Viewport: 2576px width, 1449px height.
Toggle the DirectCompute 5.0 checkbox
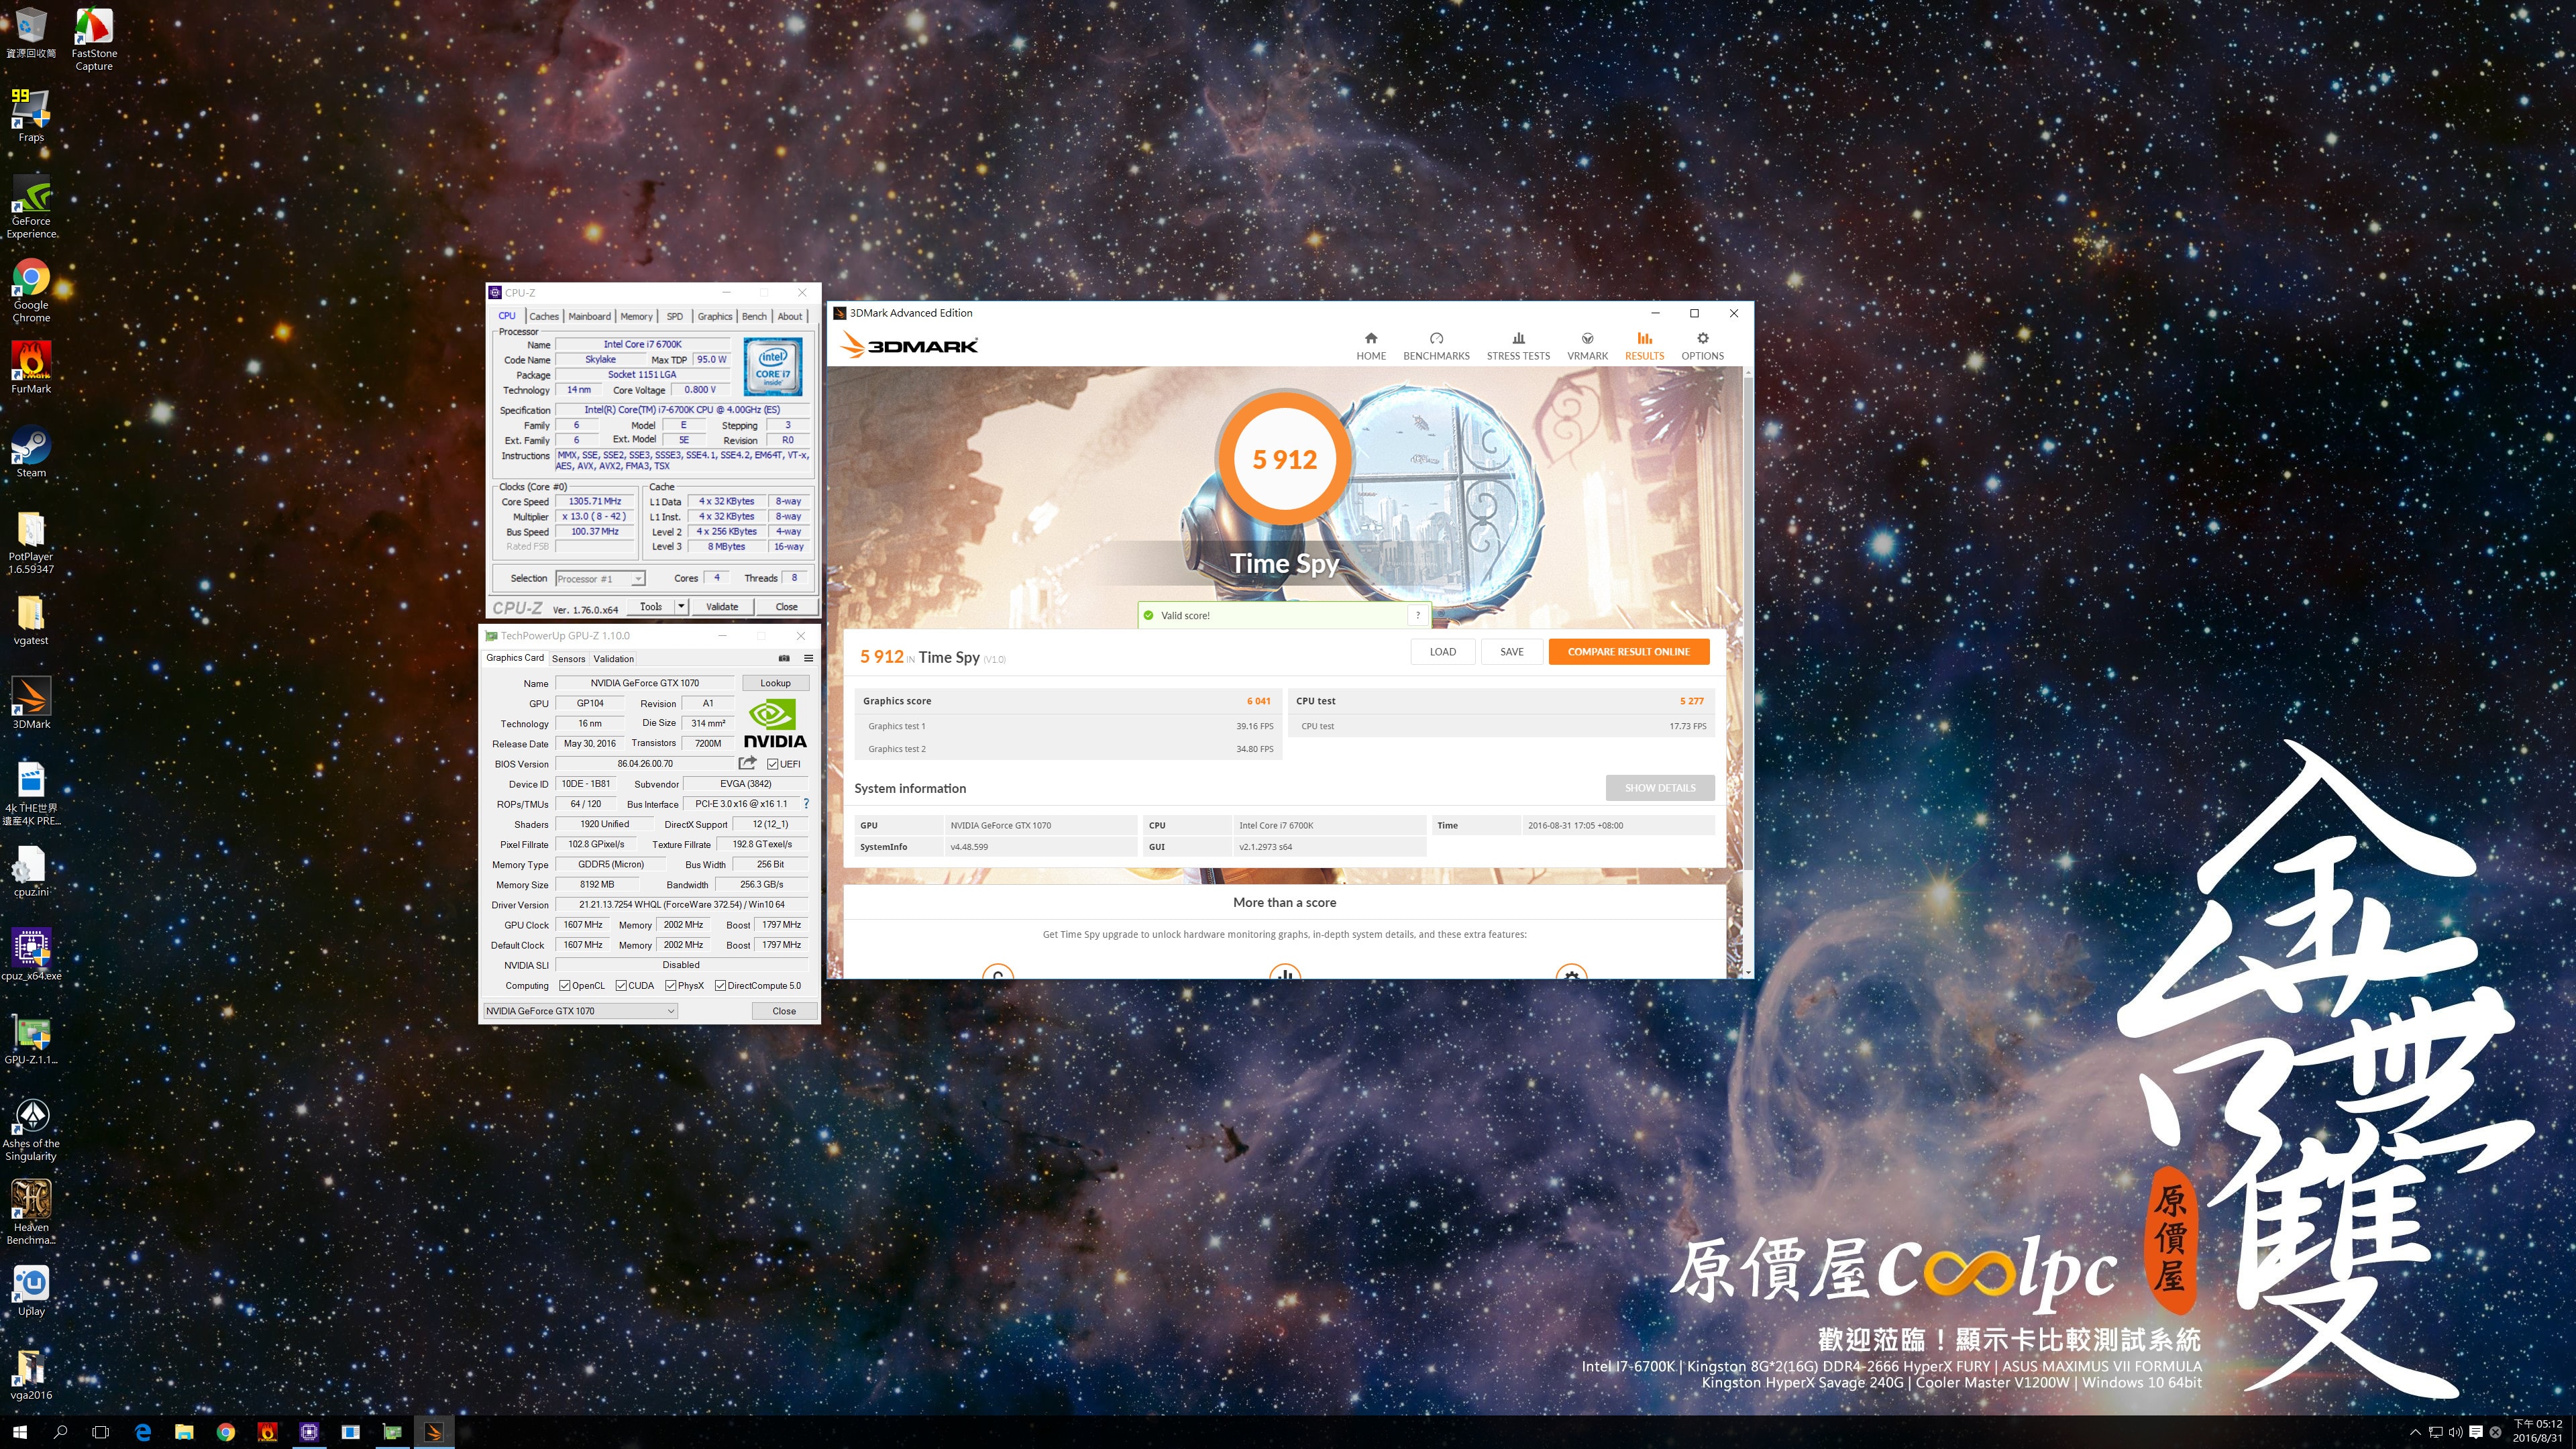click(720, 985)
